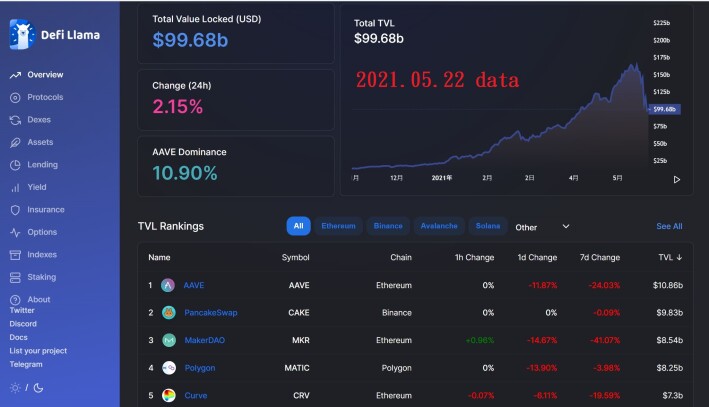Click the AAVE token logo
Screen dimensions: 709x407
[x=168, y=285]
